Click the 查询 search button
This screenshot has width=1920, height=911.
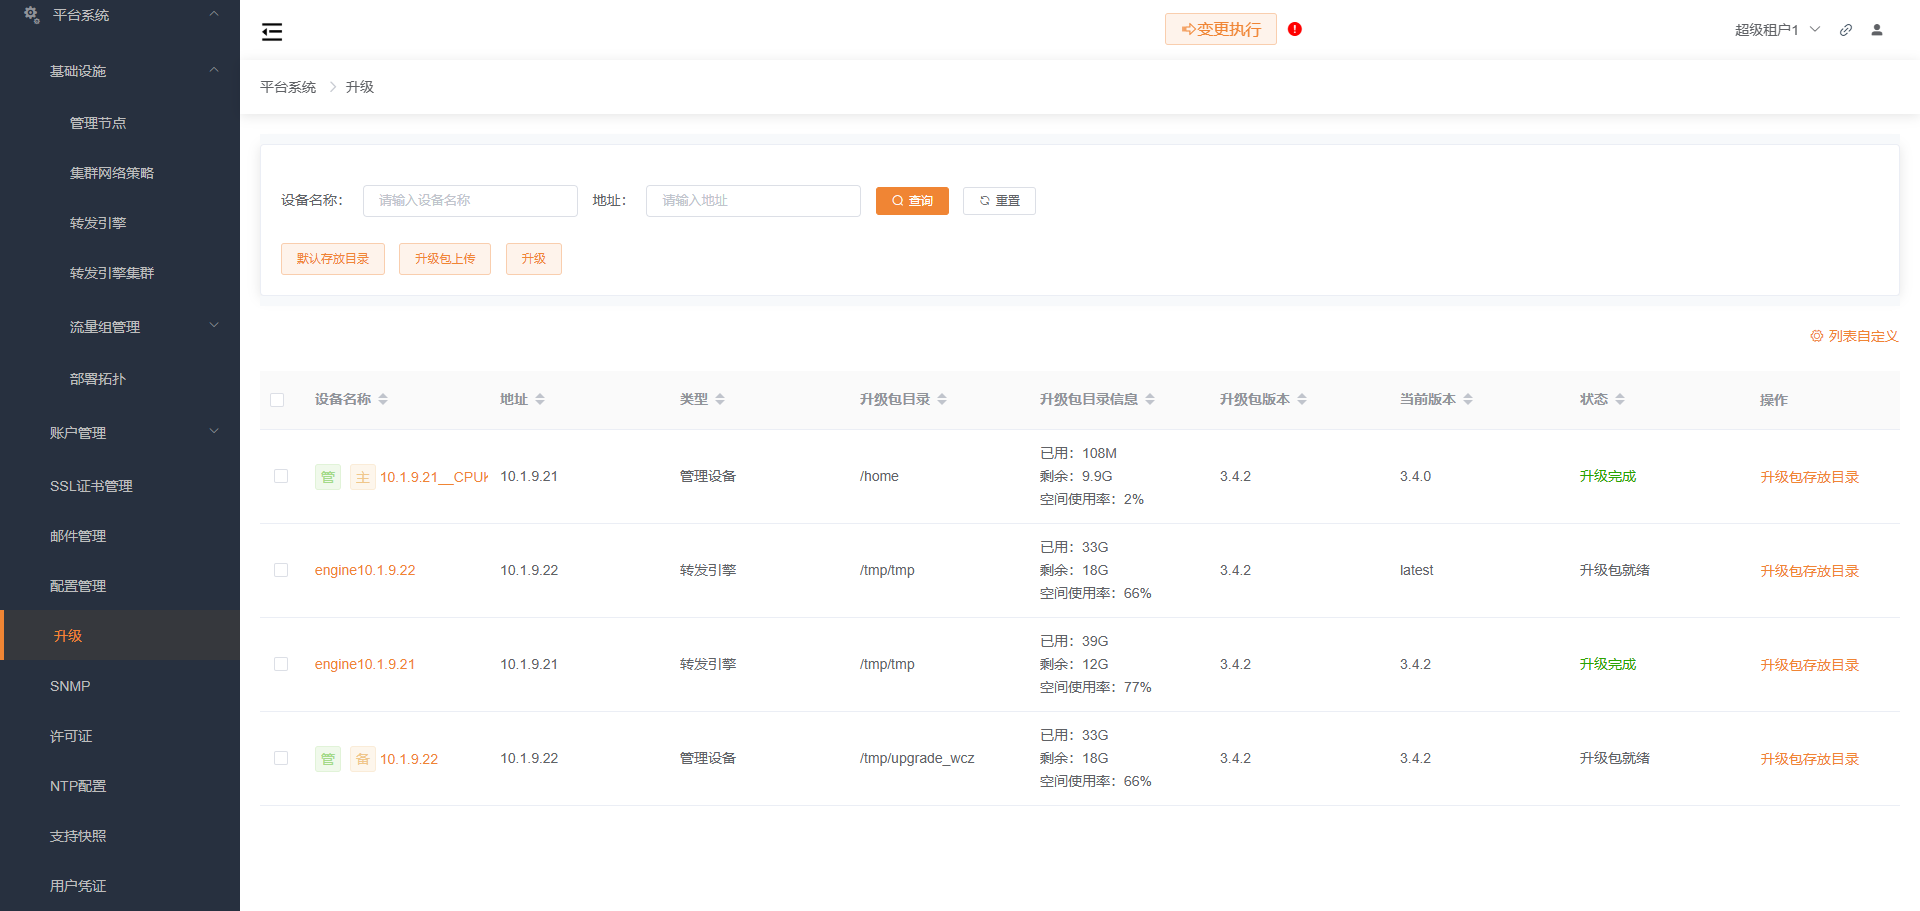tap(912, 201)
